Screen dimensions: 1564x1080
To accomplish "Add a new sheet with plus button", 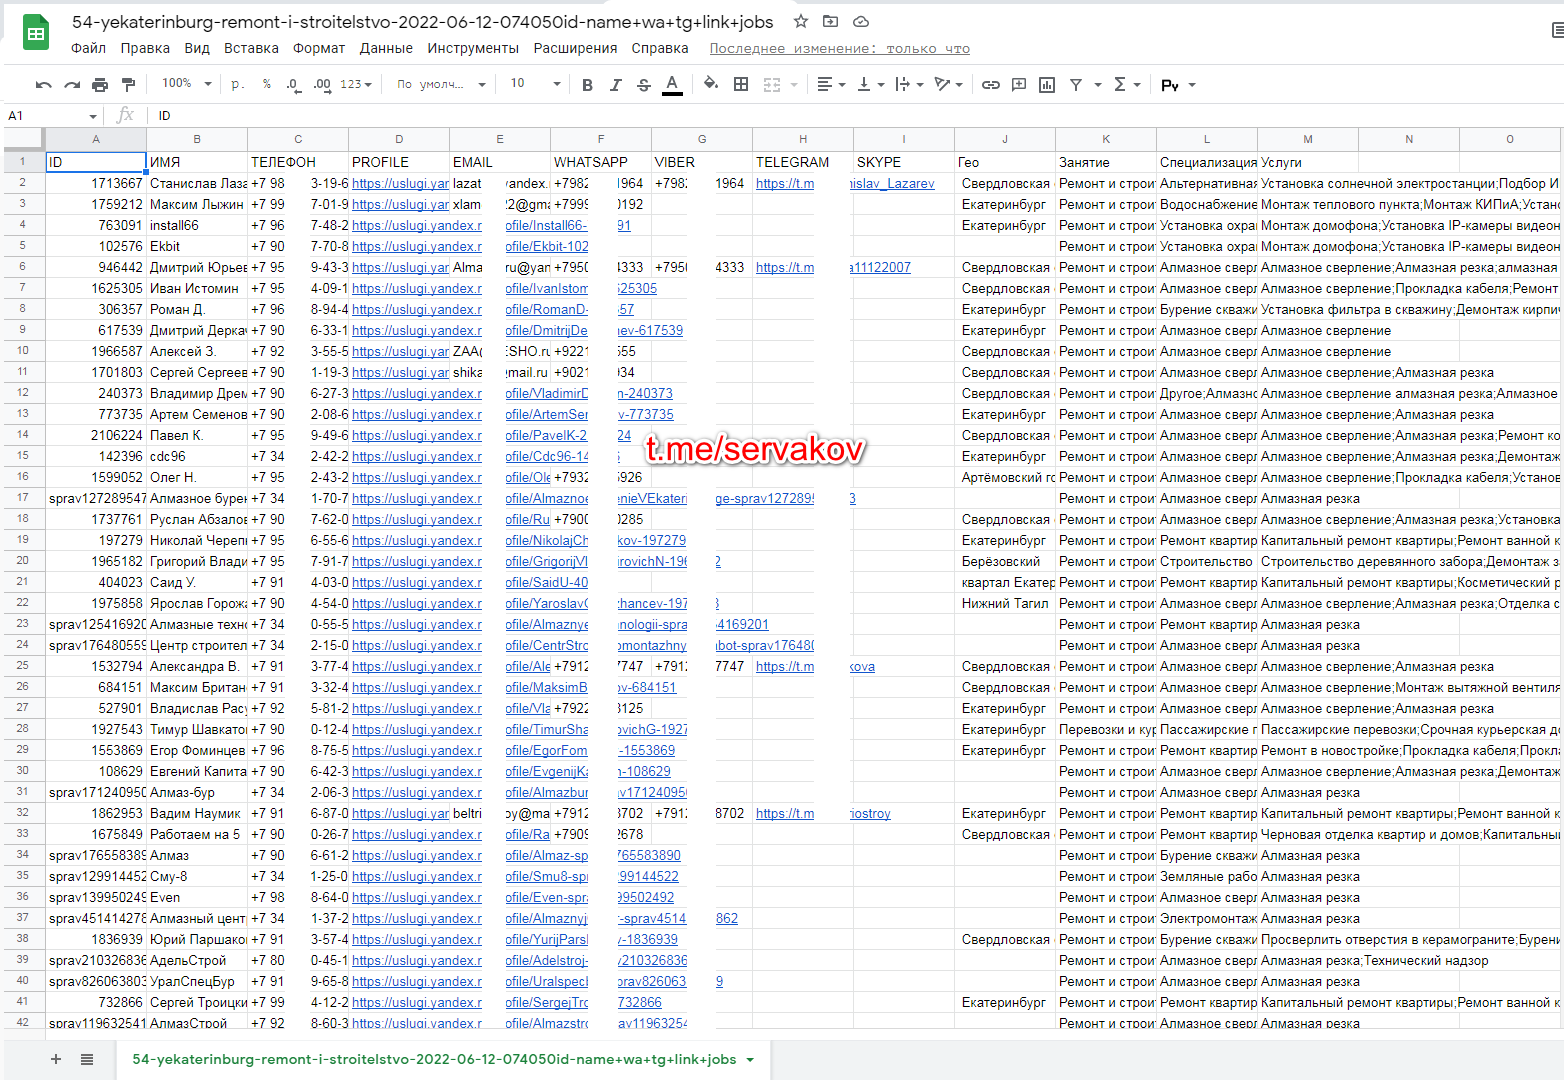I will [x=56, y=1059].
